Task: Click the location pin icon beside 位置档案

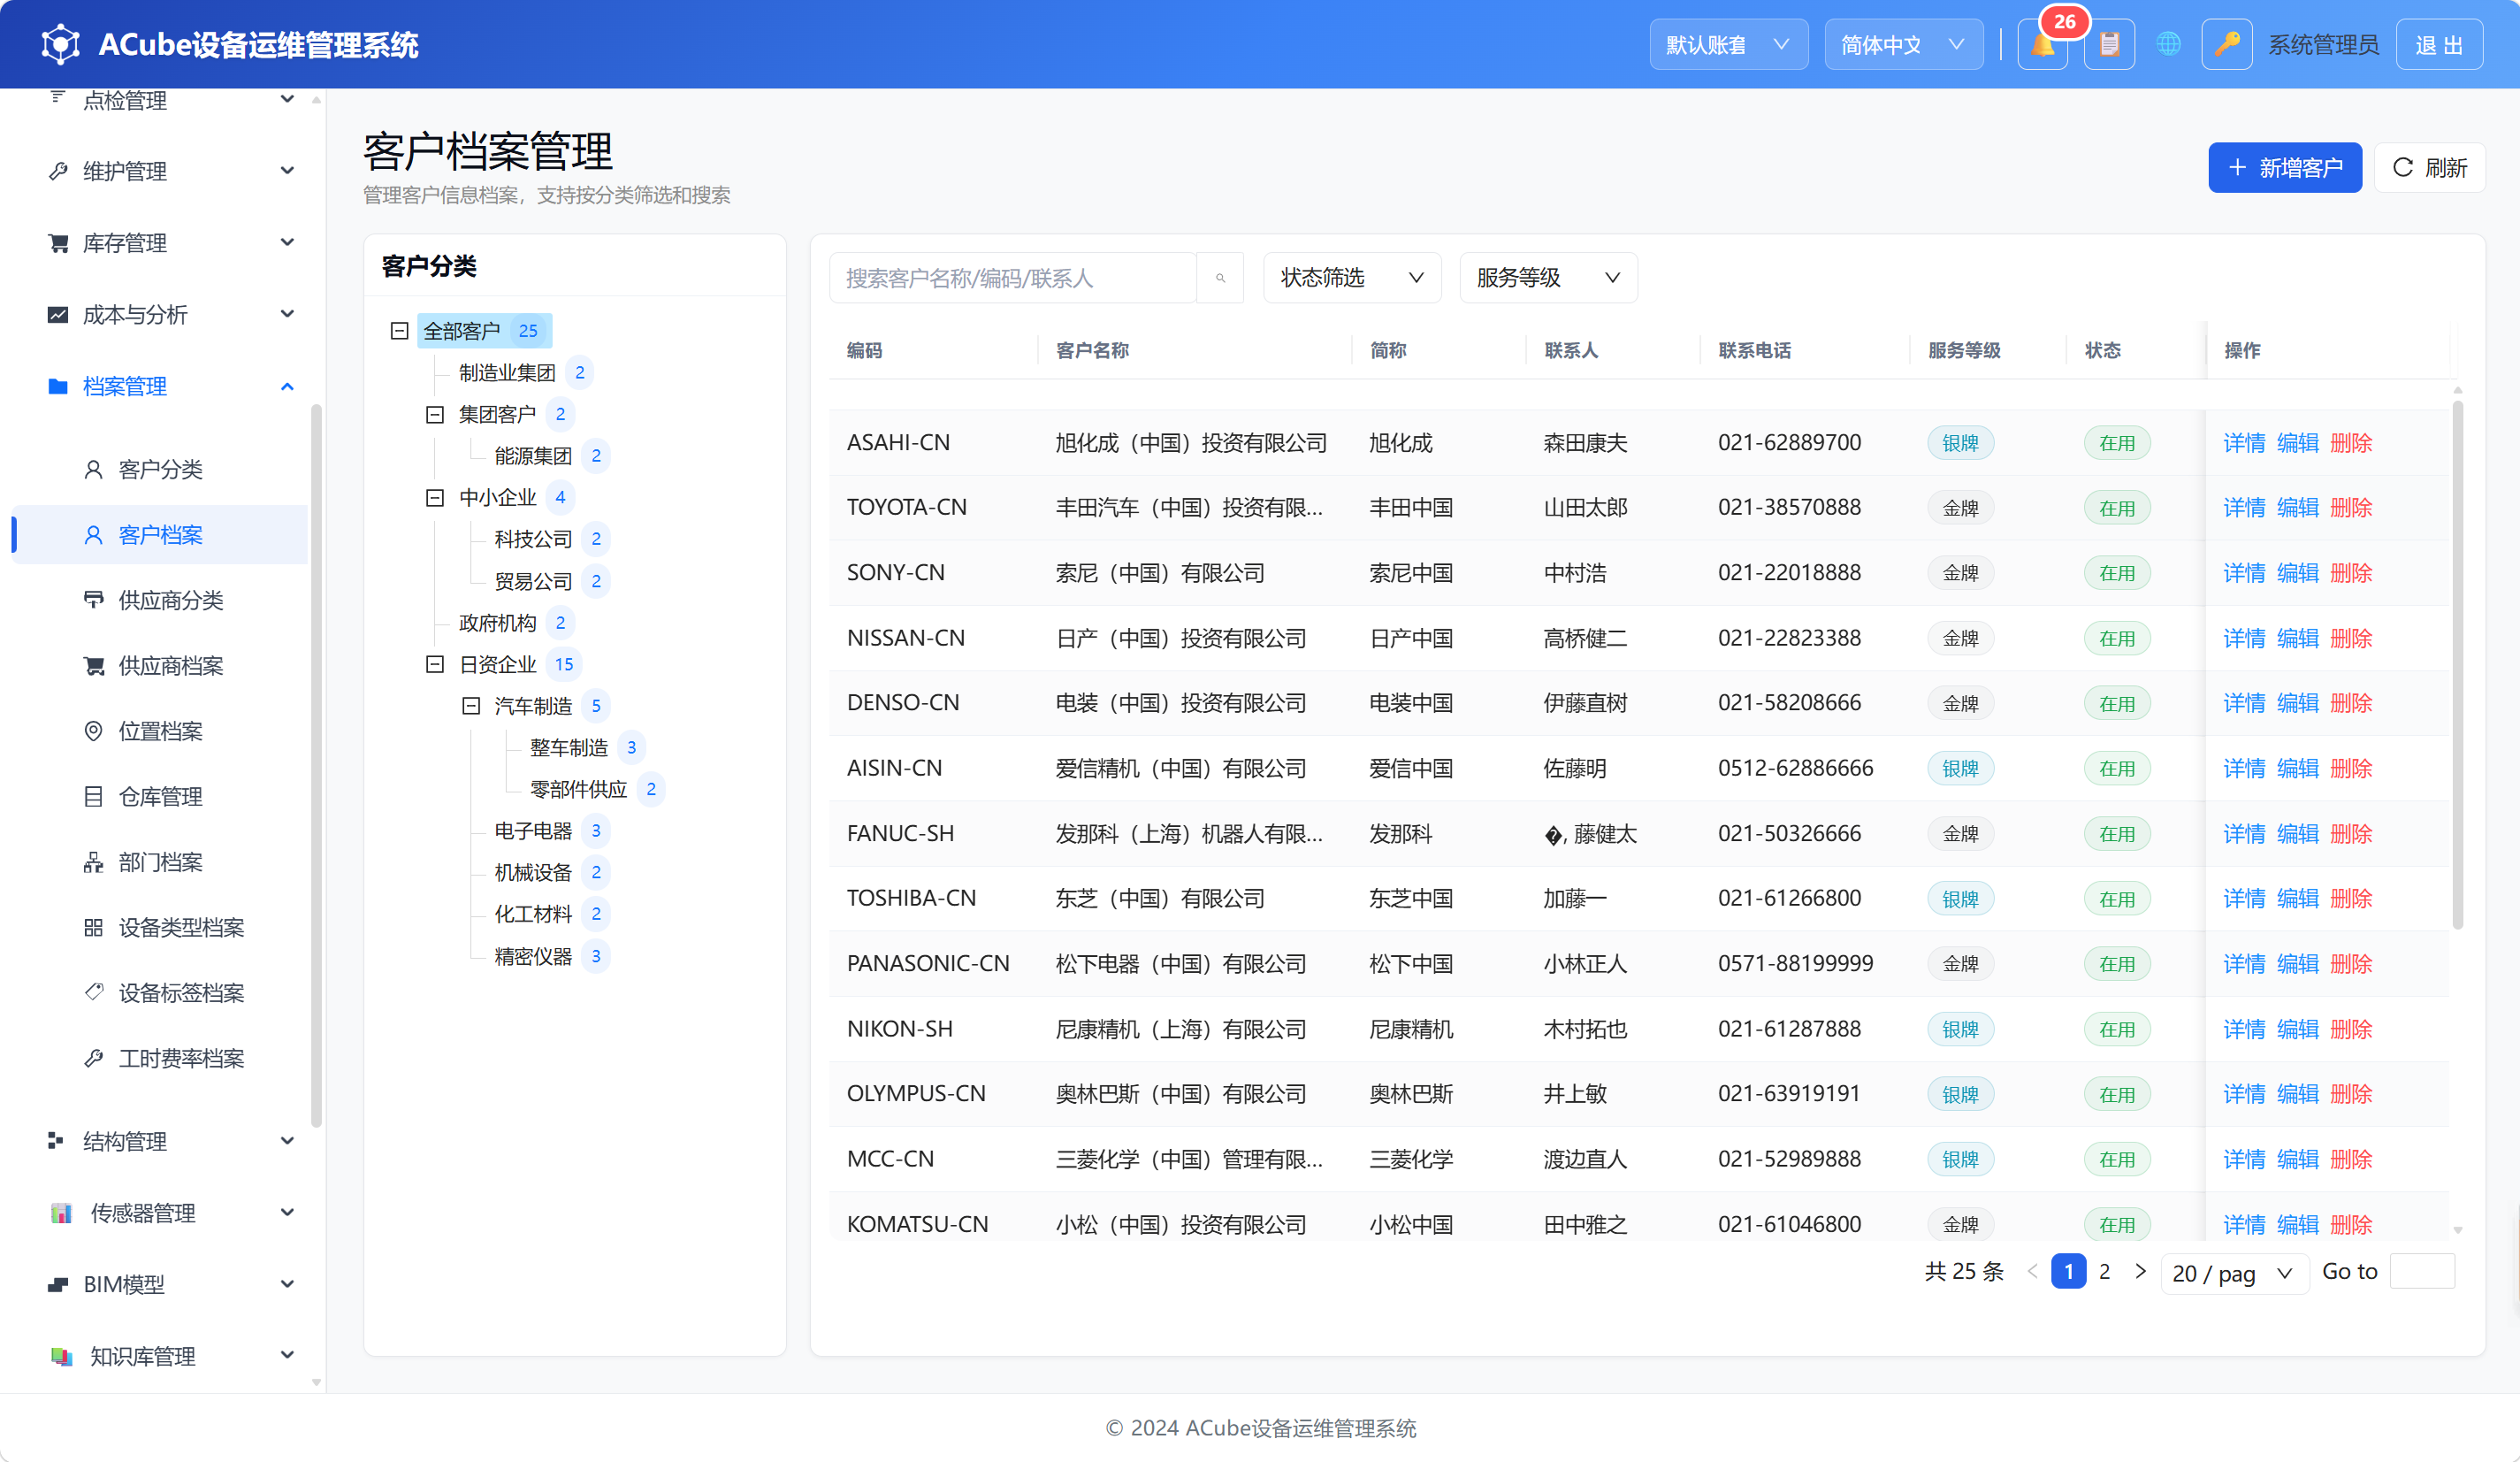Action: click(93, 731)
